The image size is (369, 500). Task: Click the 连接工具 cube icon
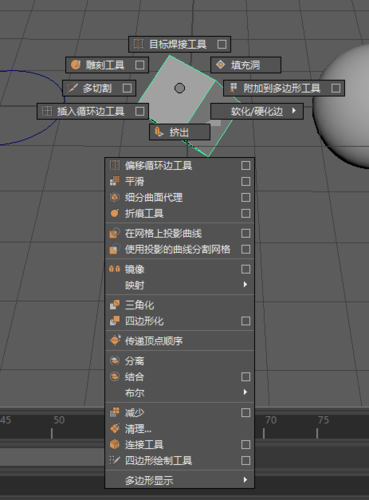point(115,444)
